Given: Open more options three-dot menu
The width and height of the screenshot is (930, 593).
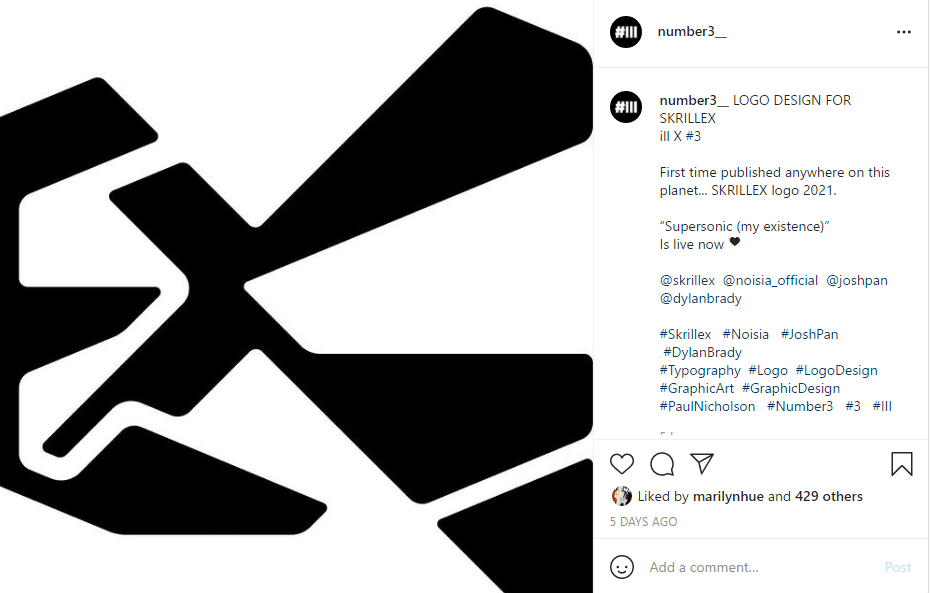Looking at the screenshot, I should point(903,32).
